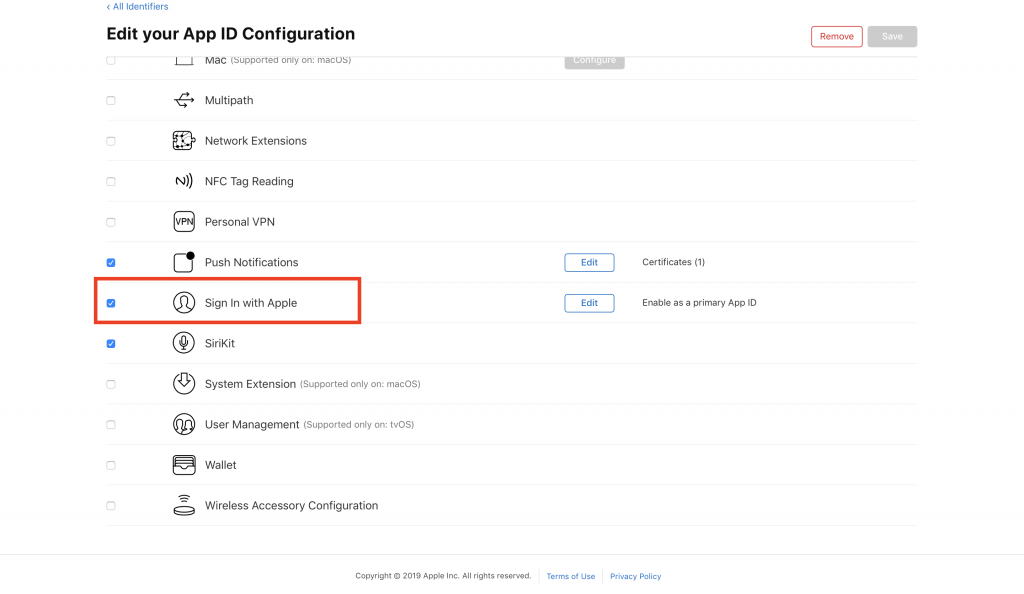Uncheck the Push Notifications checkbox

(111, 262)
